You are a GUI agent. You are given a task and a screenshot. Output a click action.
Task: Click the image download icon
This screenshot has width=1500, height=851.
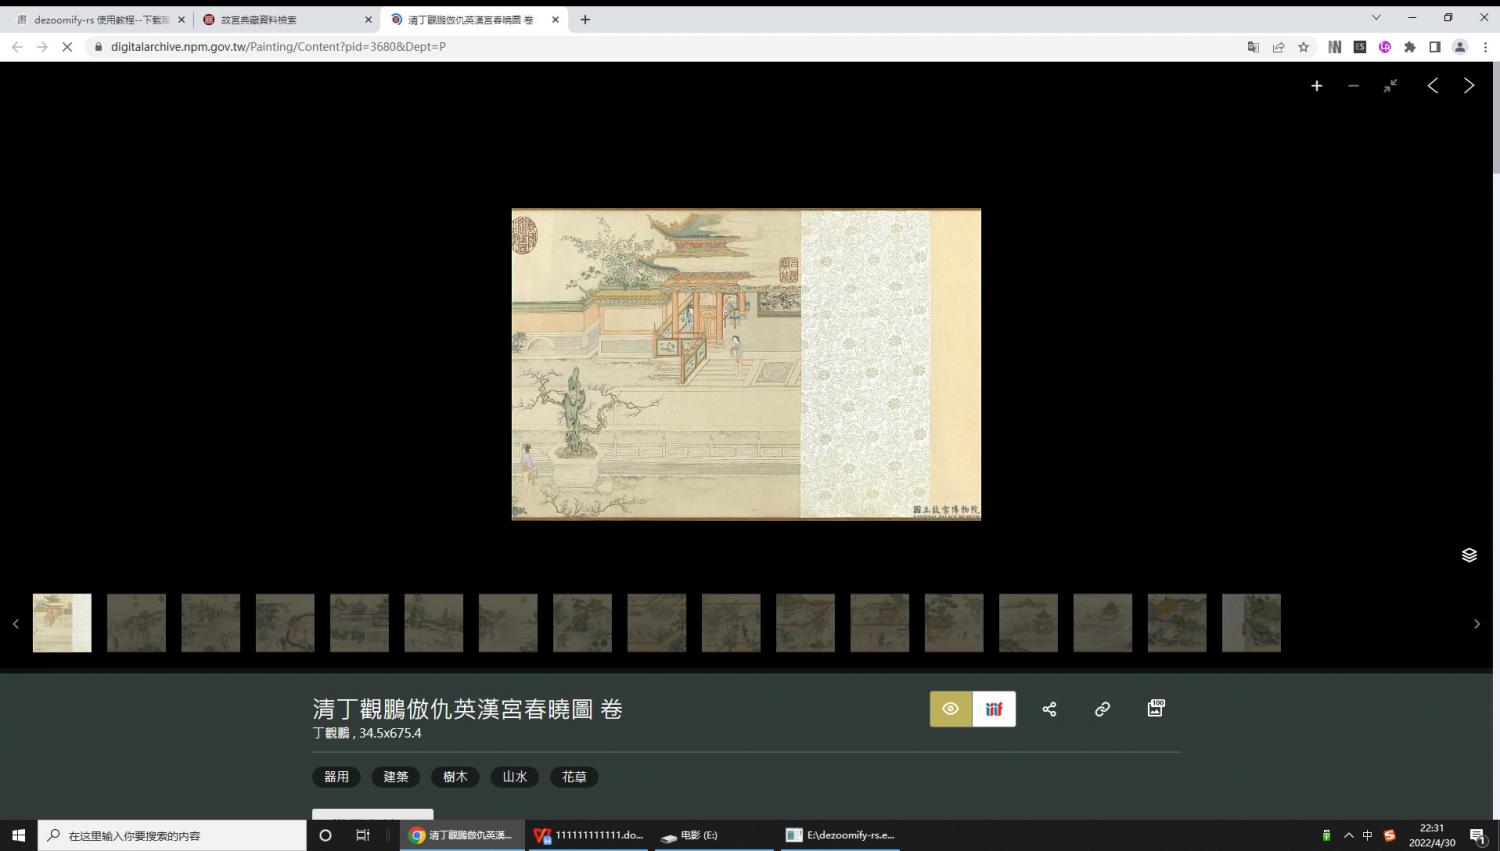(x=1155, y=709)
